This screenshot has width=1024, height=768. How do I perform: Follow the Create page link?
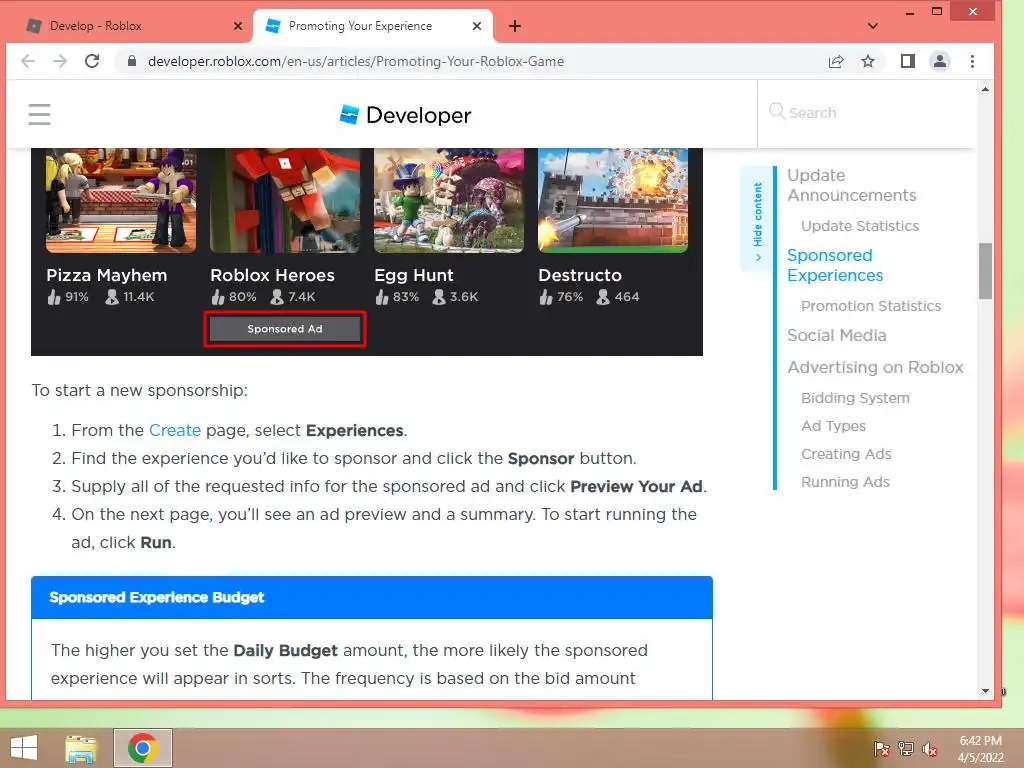pos(174,430)
